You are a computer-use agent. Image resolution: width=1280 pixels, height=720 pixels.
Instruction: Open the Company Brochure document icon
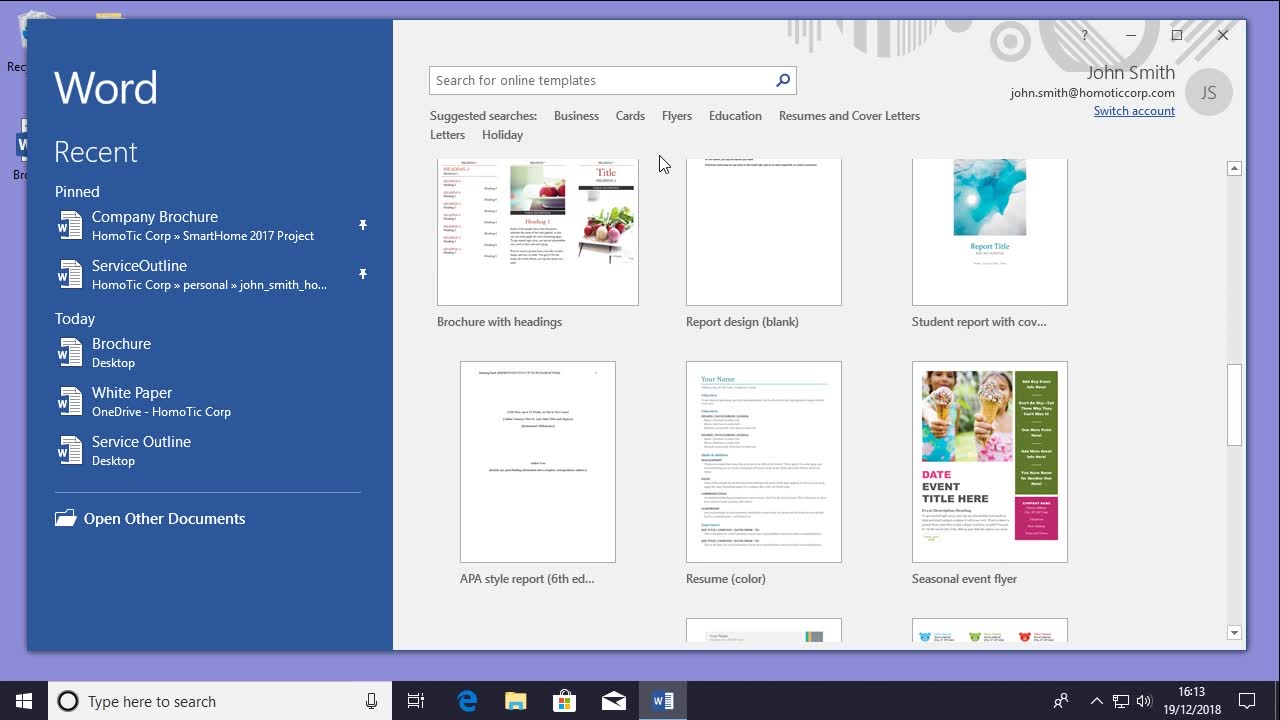click(69, 226)
